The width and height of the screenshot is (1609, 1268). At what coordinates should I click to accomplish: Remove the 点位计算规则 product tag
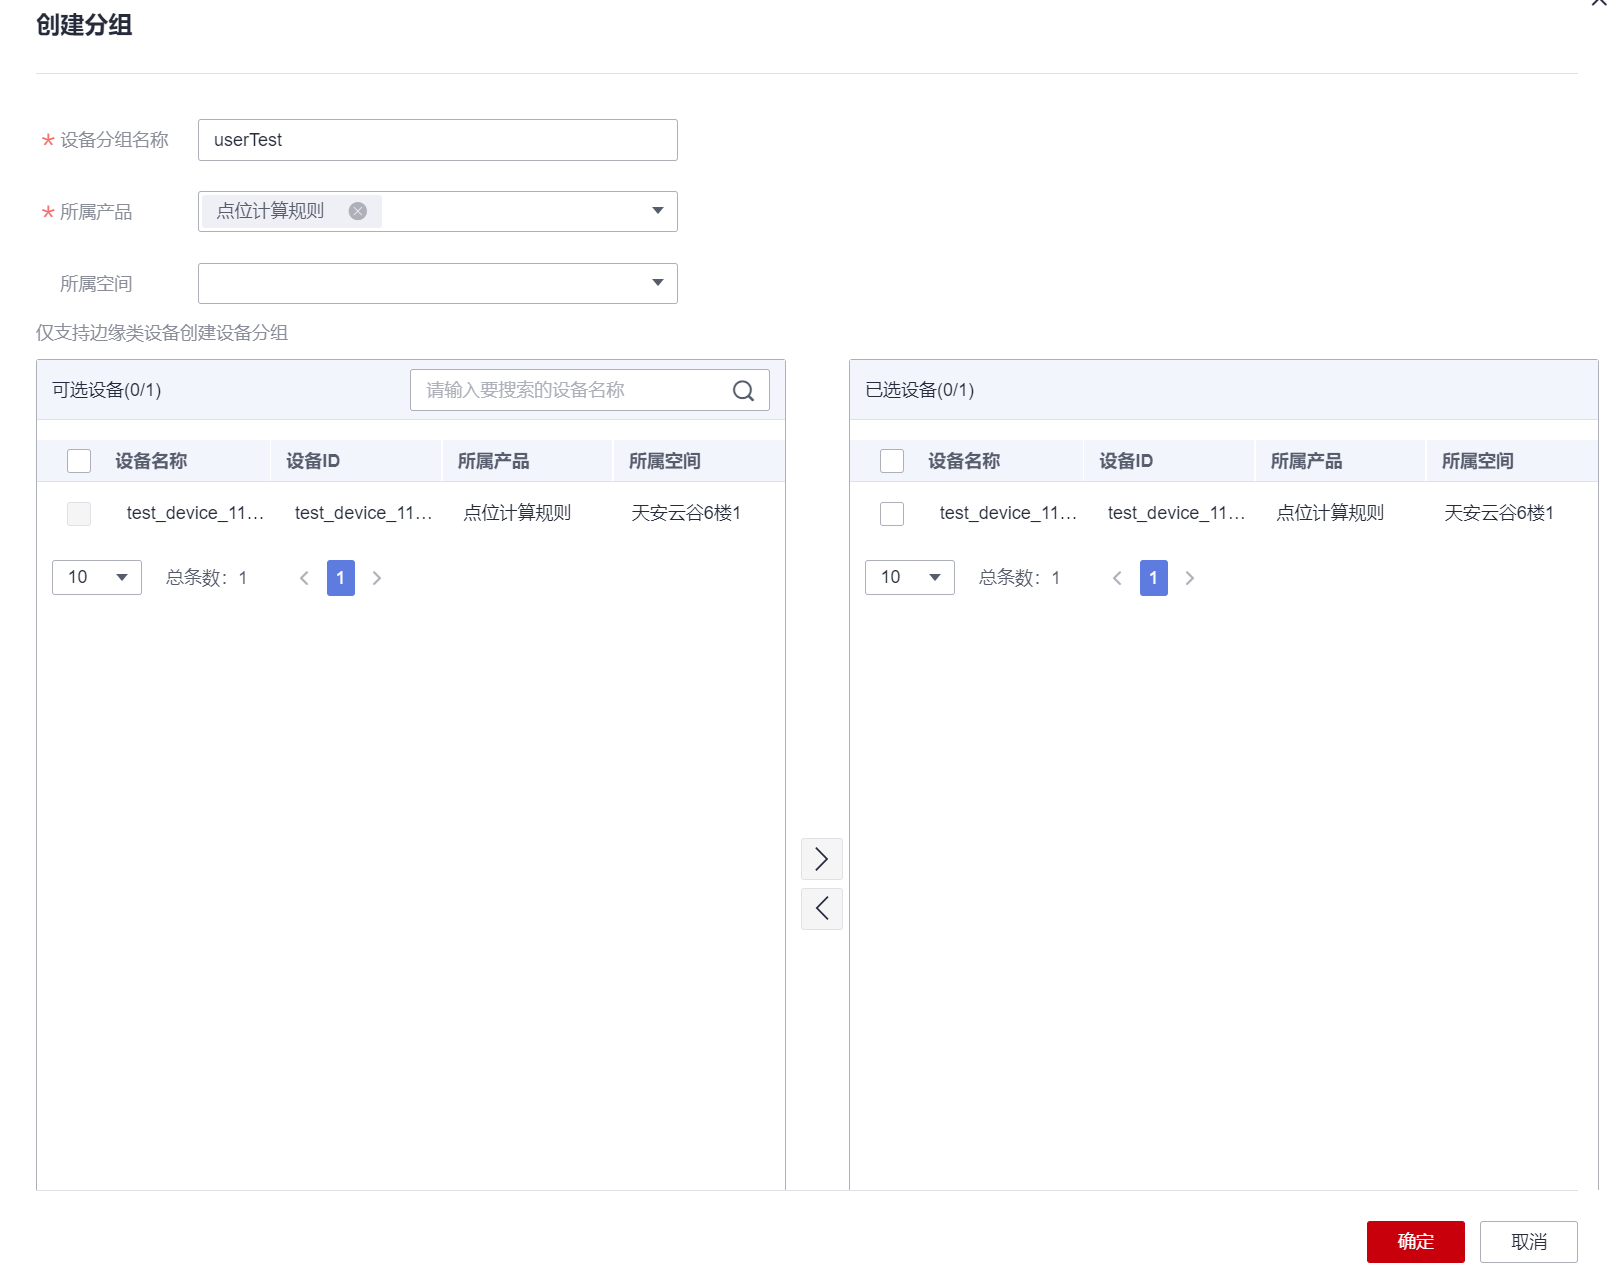pos(357,211)
